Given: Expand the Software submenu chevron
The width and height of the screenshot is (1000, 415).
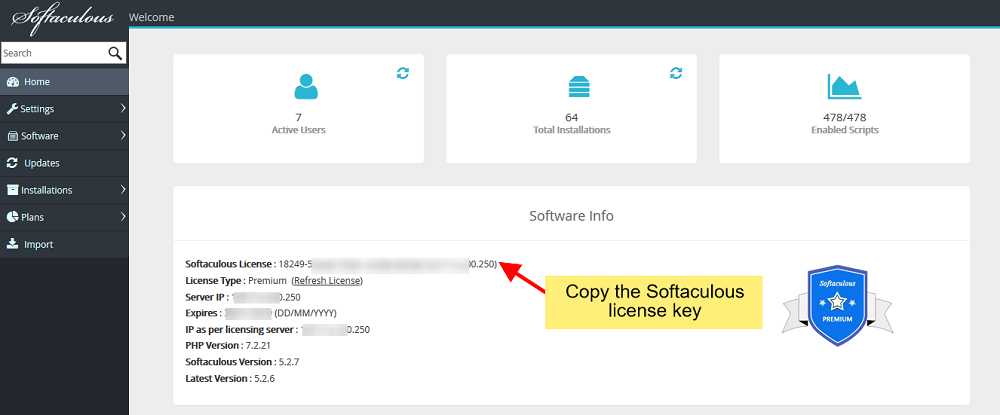Looking at the screenshot, I should pos(122,136).
